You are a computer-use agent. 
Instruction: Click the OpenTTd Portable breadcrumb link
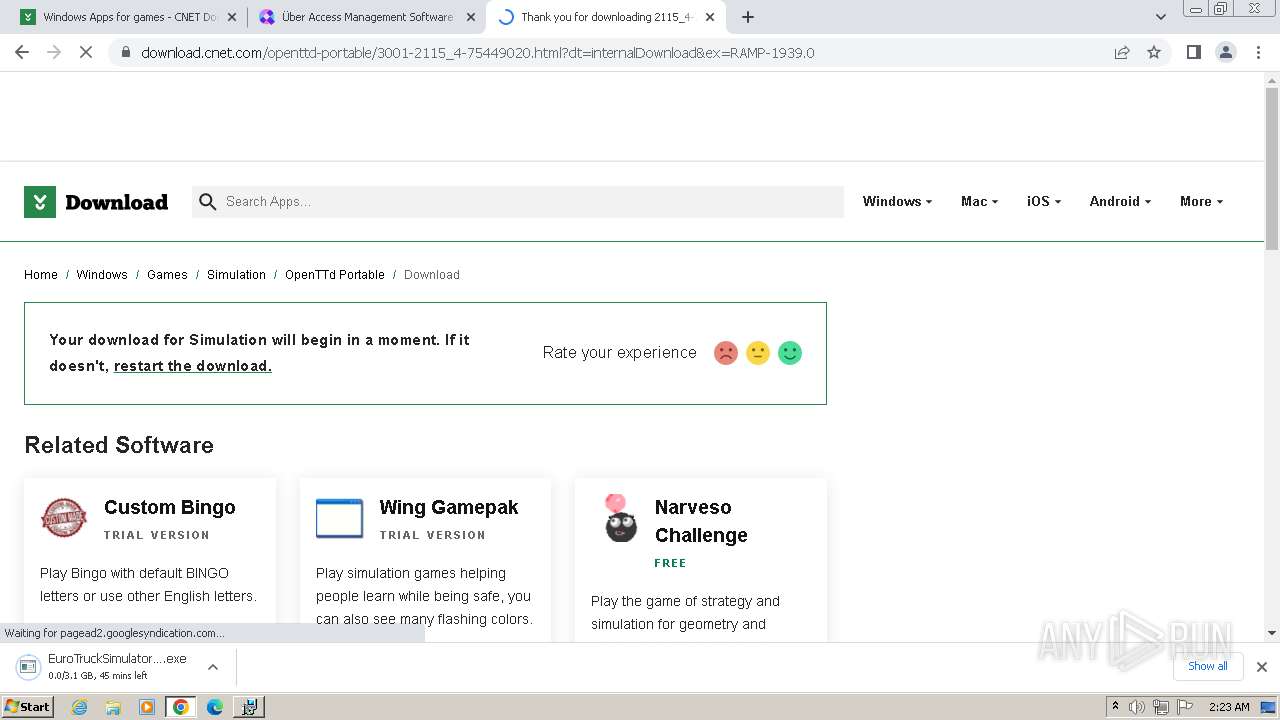334,275
